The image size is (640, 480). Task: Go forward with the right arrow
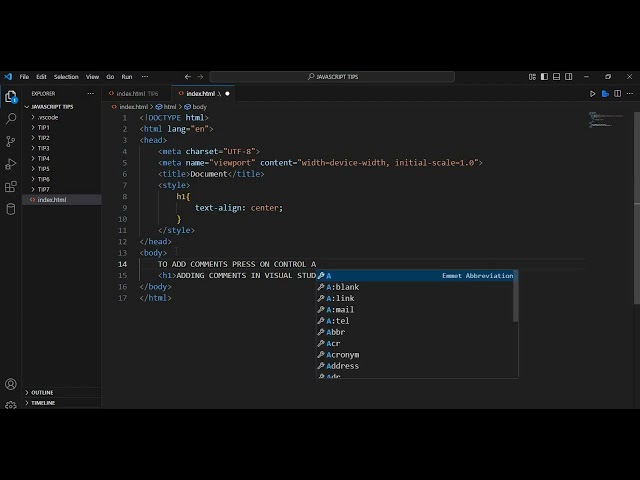(200, 77)
